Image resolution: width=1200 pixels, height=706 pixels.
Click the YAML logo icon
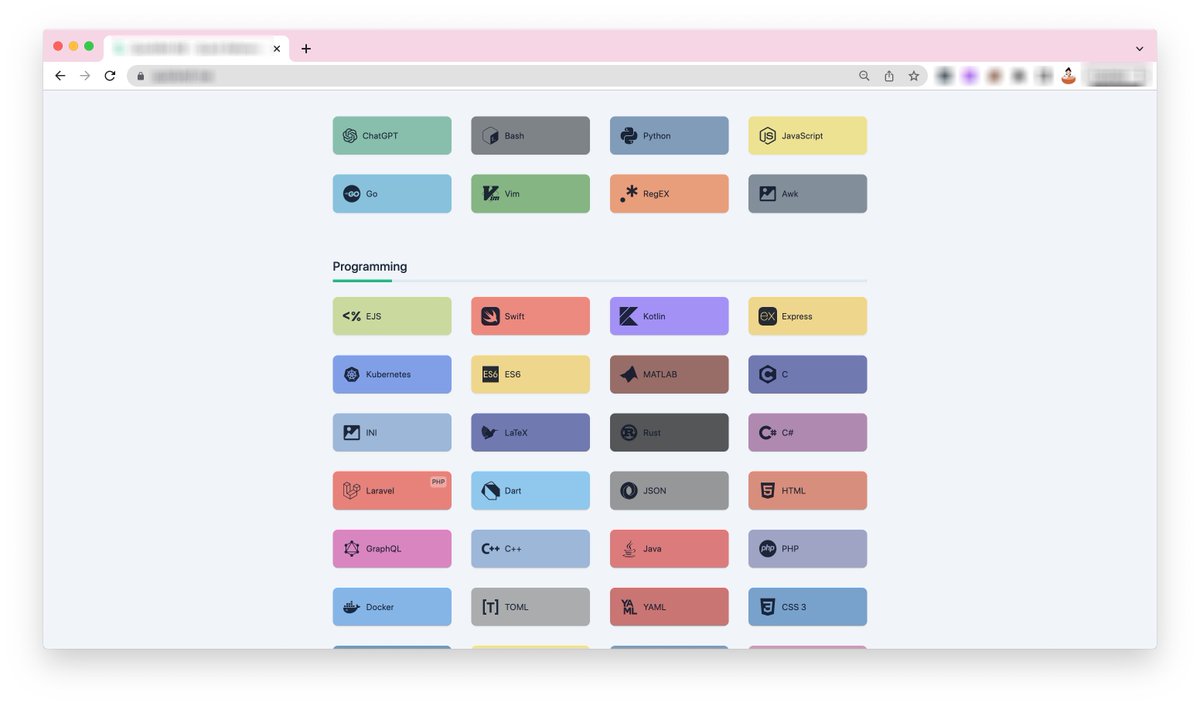pos(629,607)
